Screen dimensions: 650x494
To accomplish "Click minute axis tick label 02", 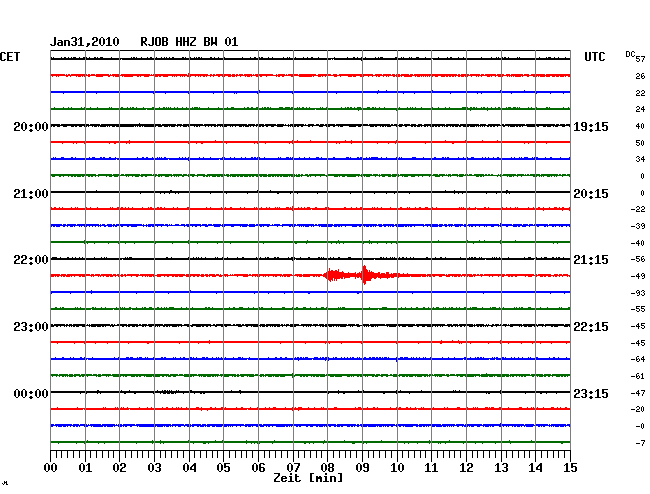I will click(x=119, y=467).
